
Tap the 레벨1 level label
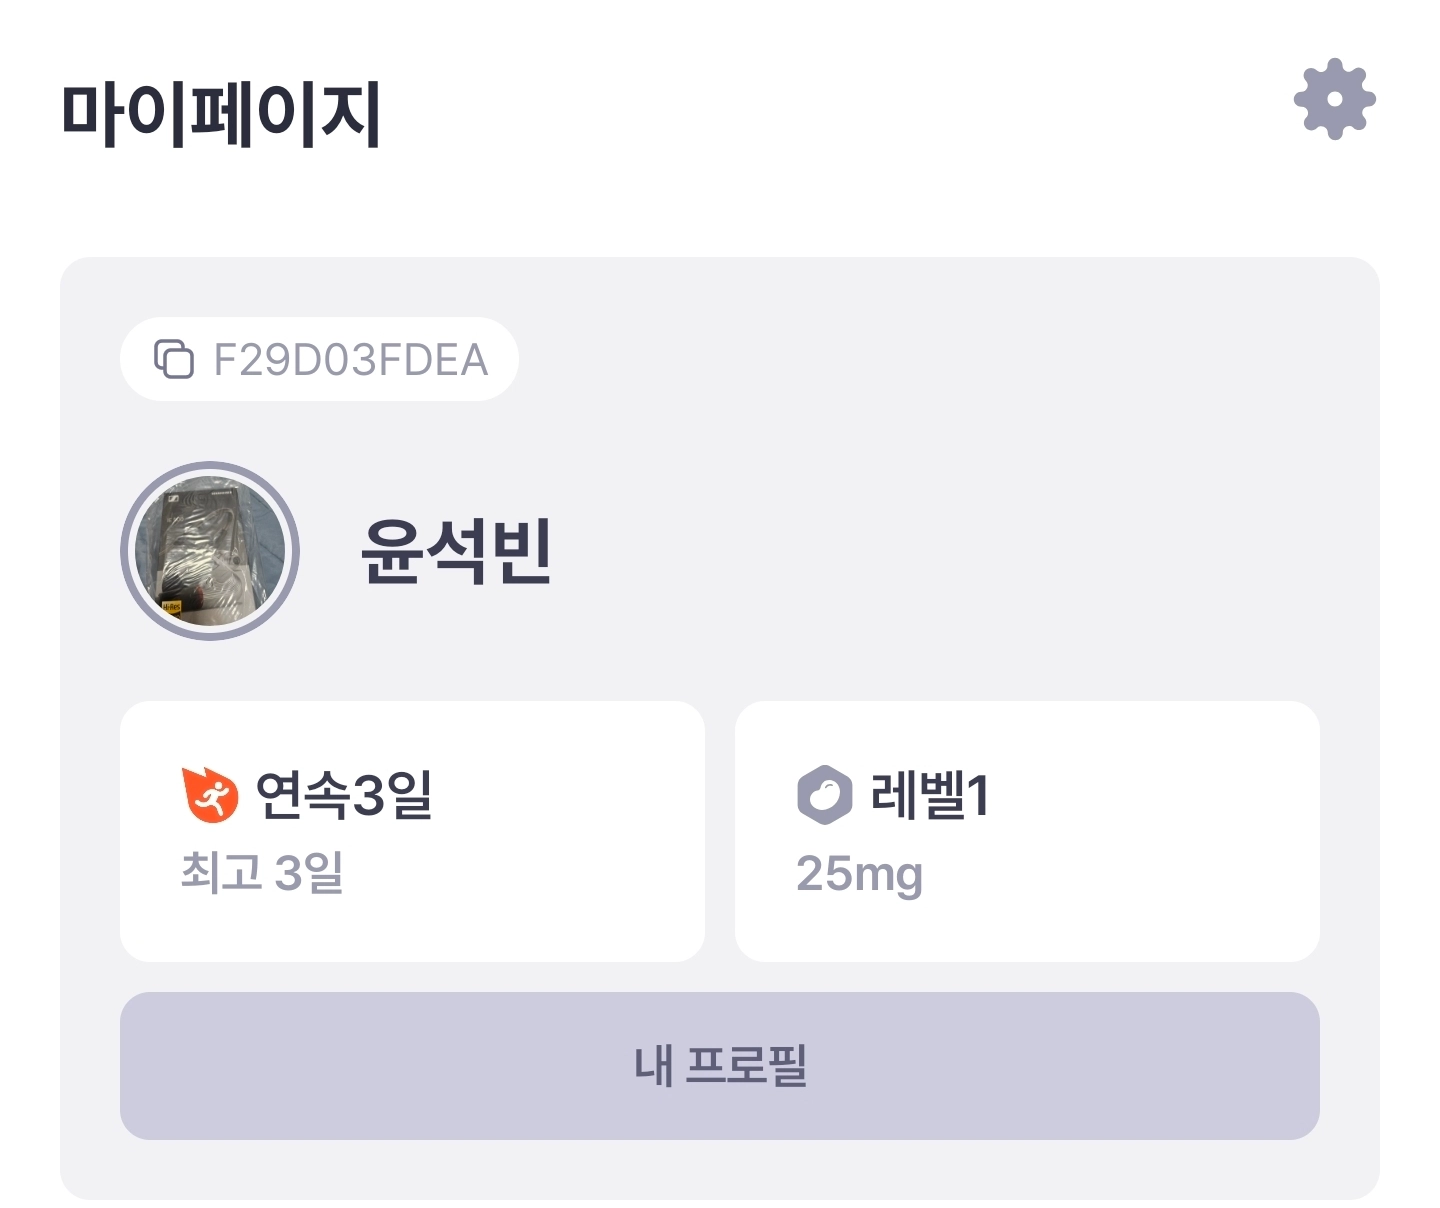click(930, 795)
